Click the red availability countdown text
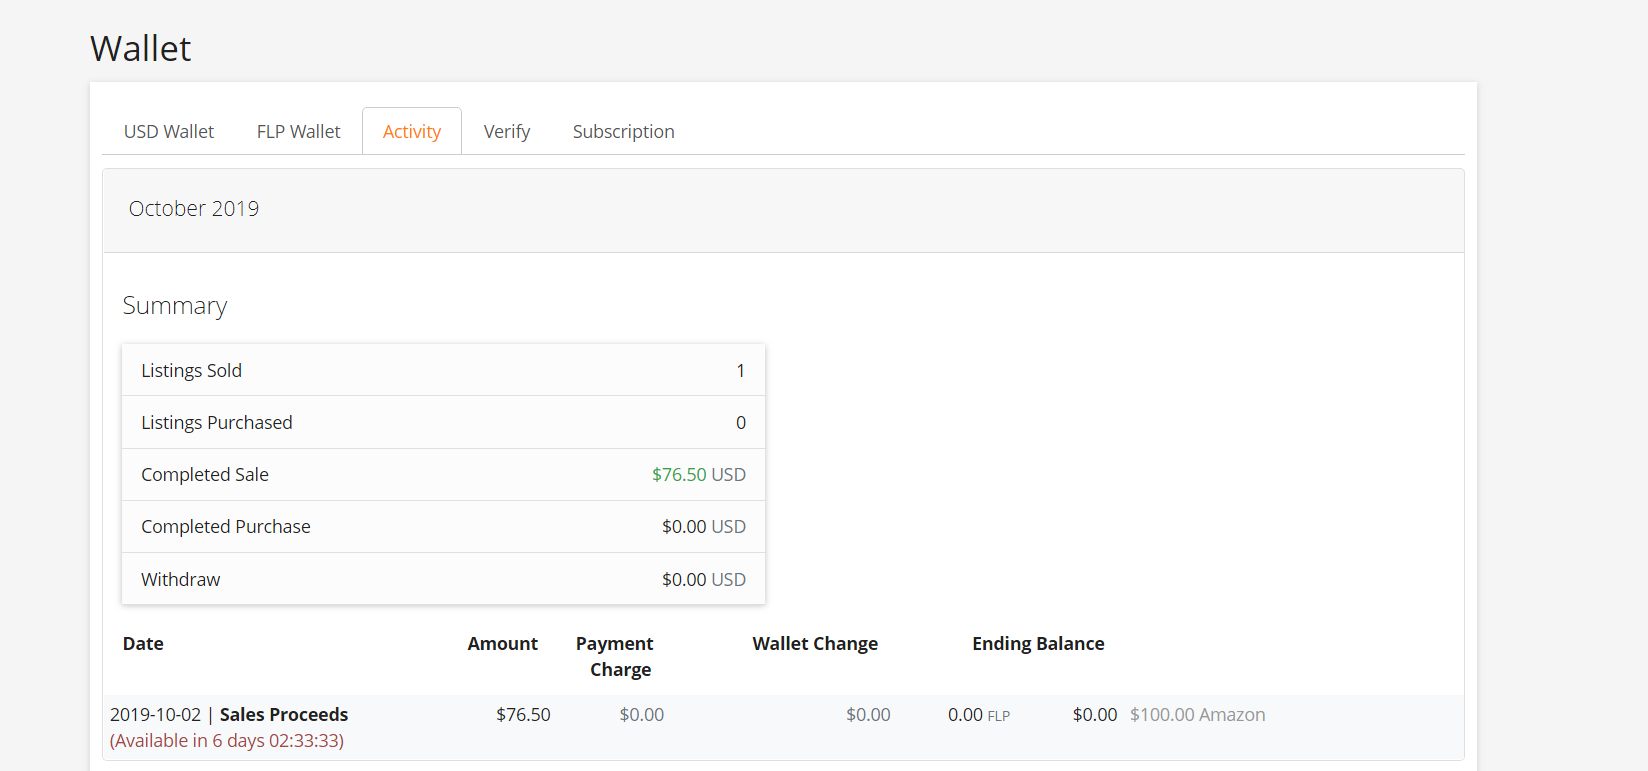 click(227, 741)
